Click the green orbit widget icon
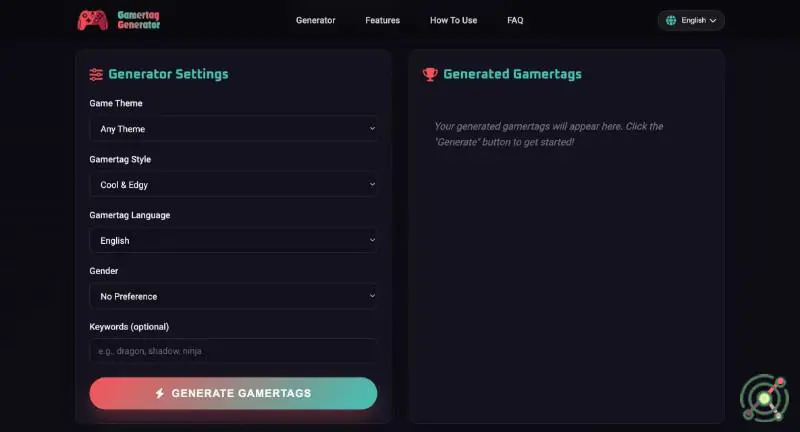800x432 pixels. [x=764, y=398]
